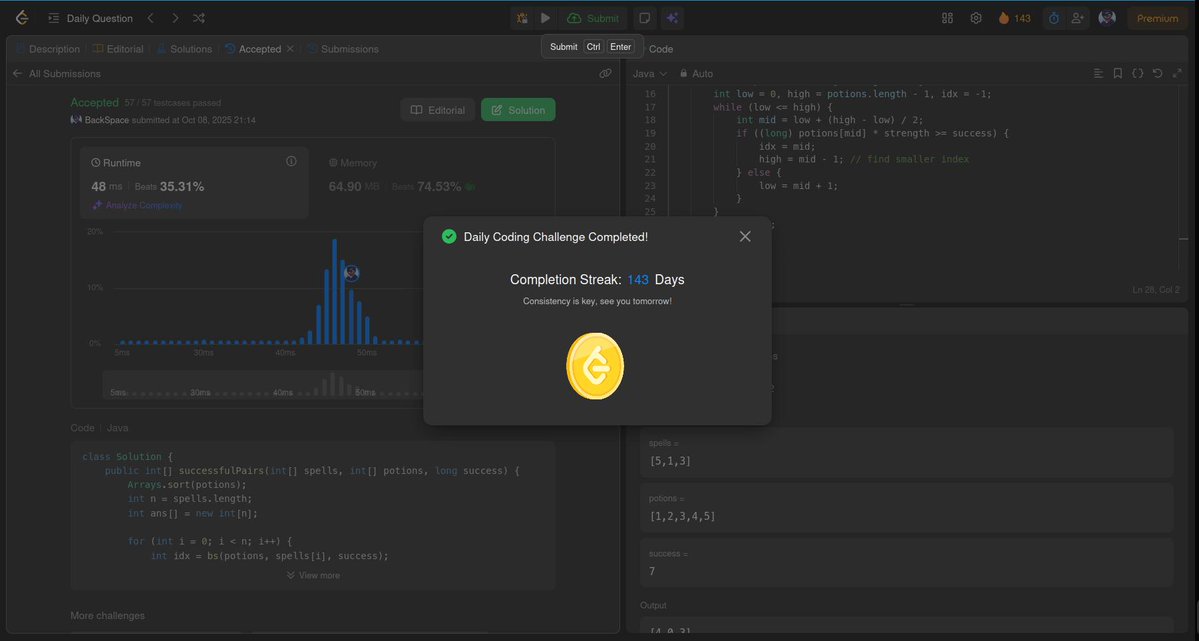1199x641 pixels.
Task: Click the 'More challenges' heading
Action: (107, 616)
